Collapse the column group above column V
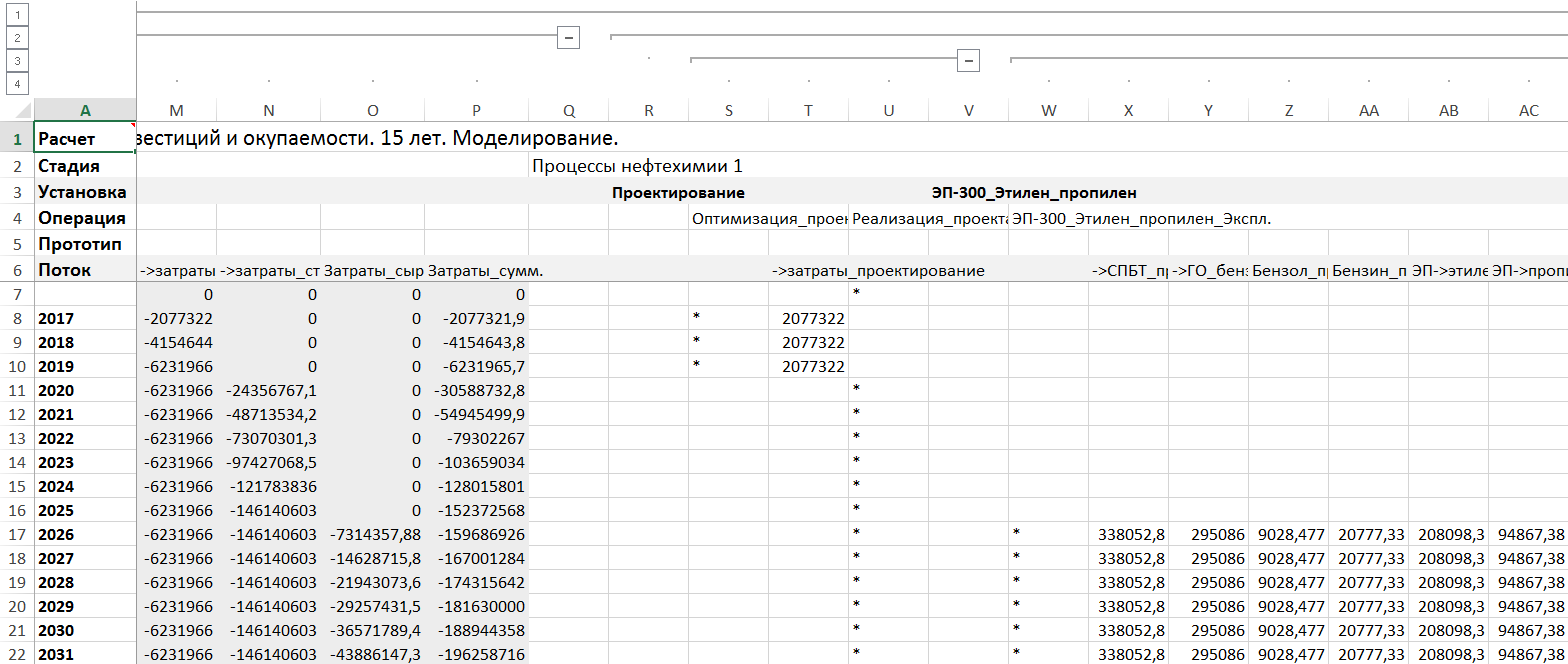Screen dimensions: 1568x664 [x=968, y=61]
